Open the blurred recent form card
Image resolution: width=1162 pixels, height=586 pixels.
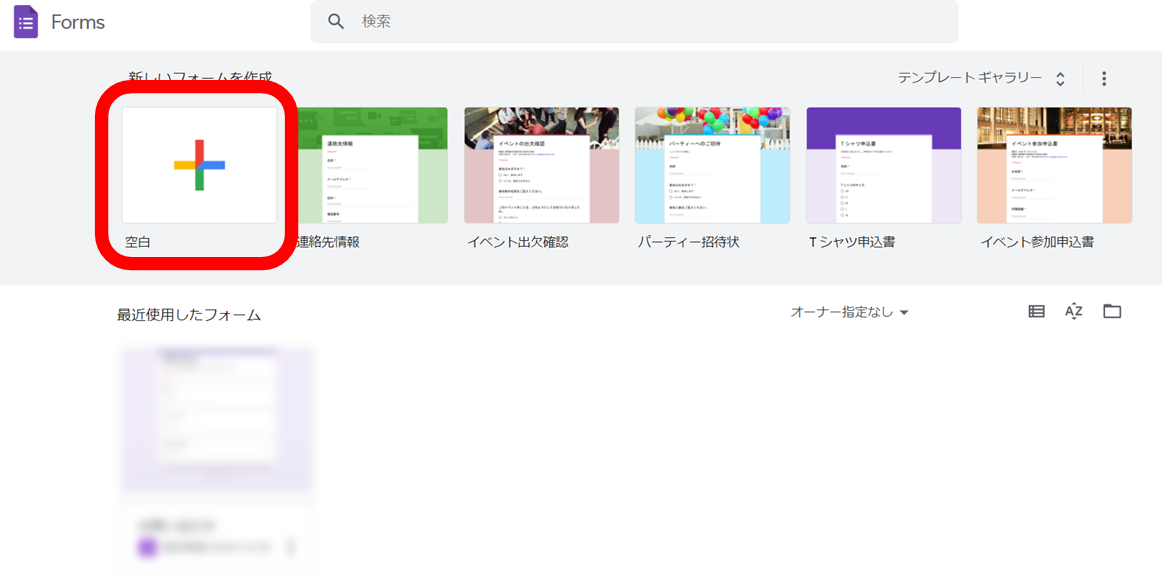pos(216,460)
